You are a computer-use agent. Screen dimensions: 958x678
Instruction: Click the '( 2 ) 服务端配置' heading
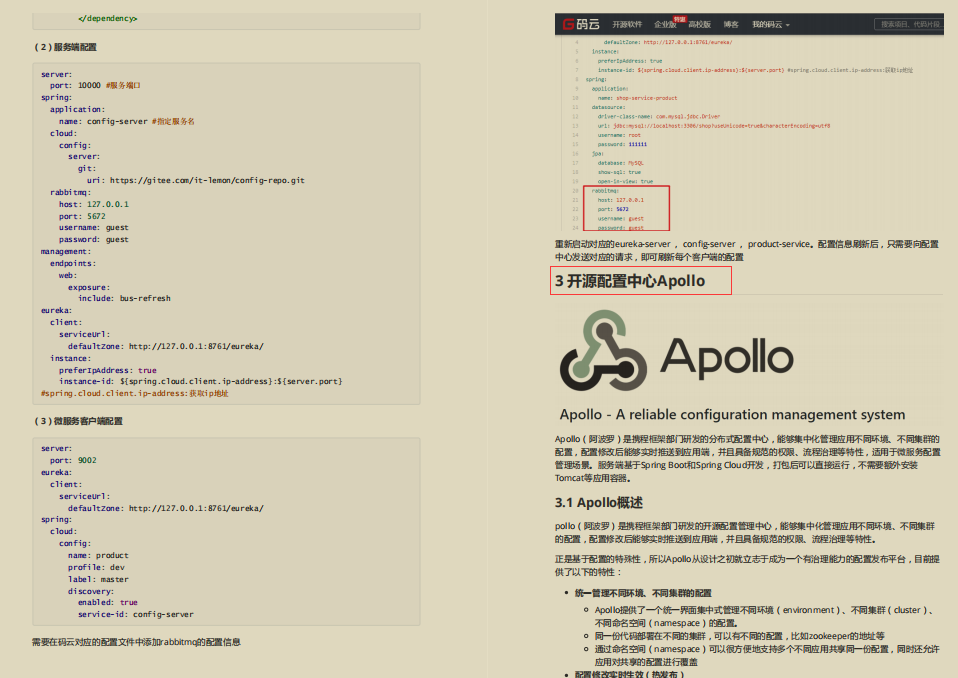point(65,47)
